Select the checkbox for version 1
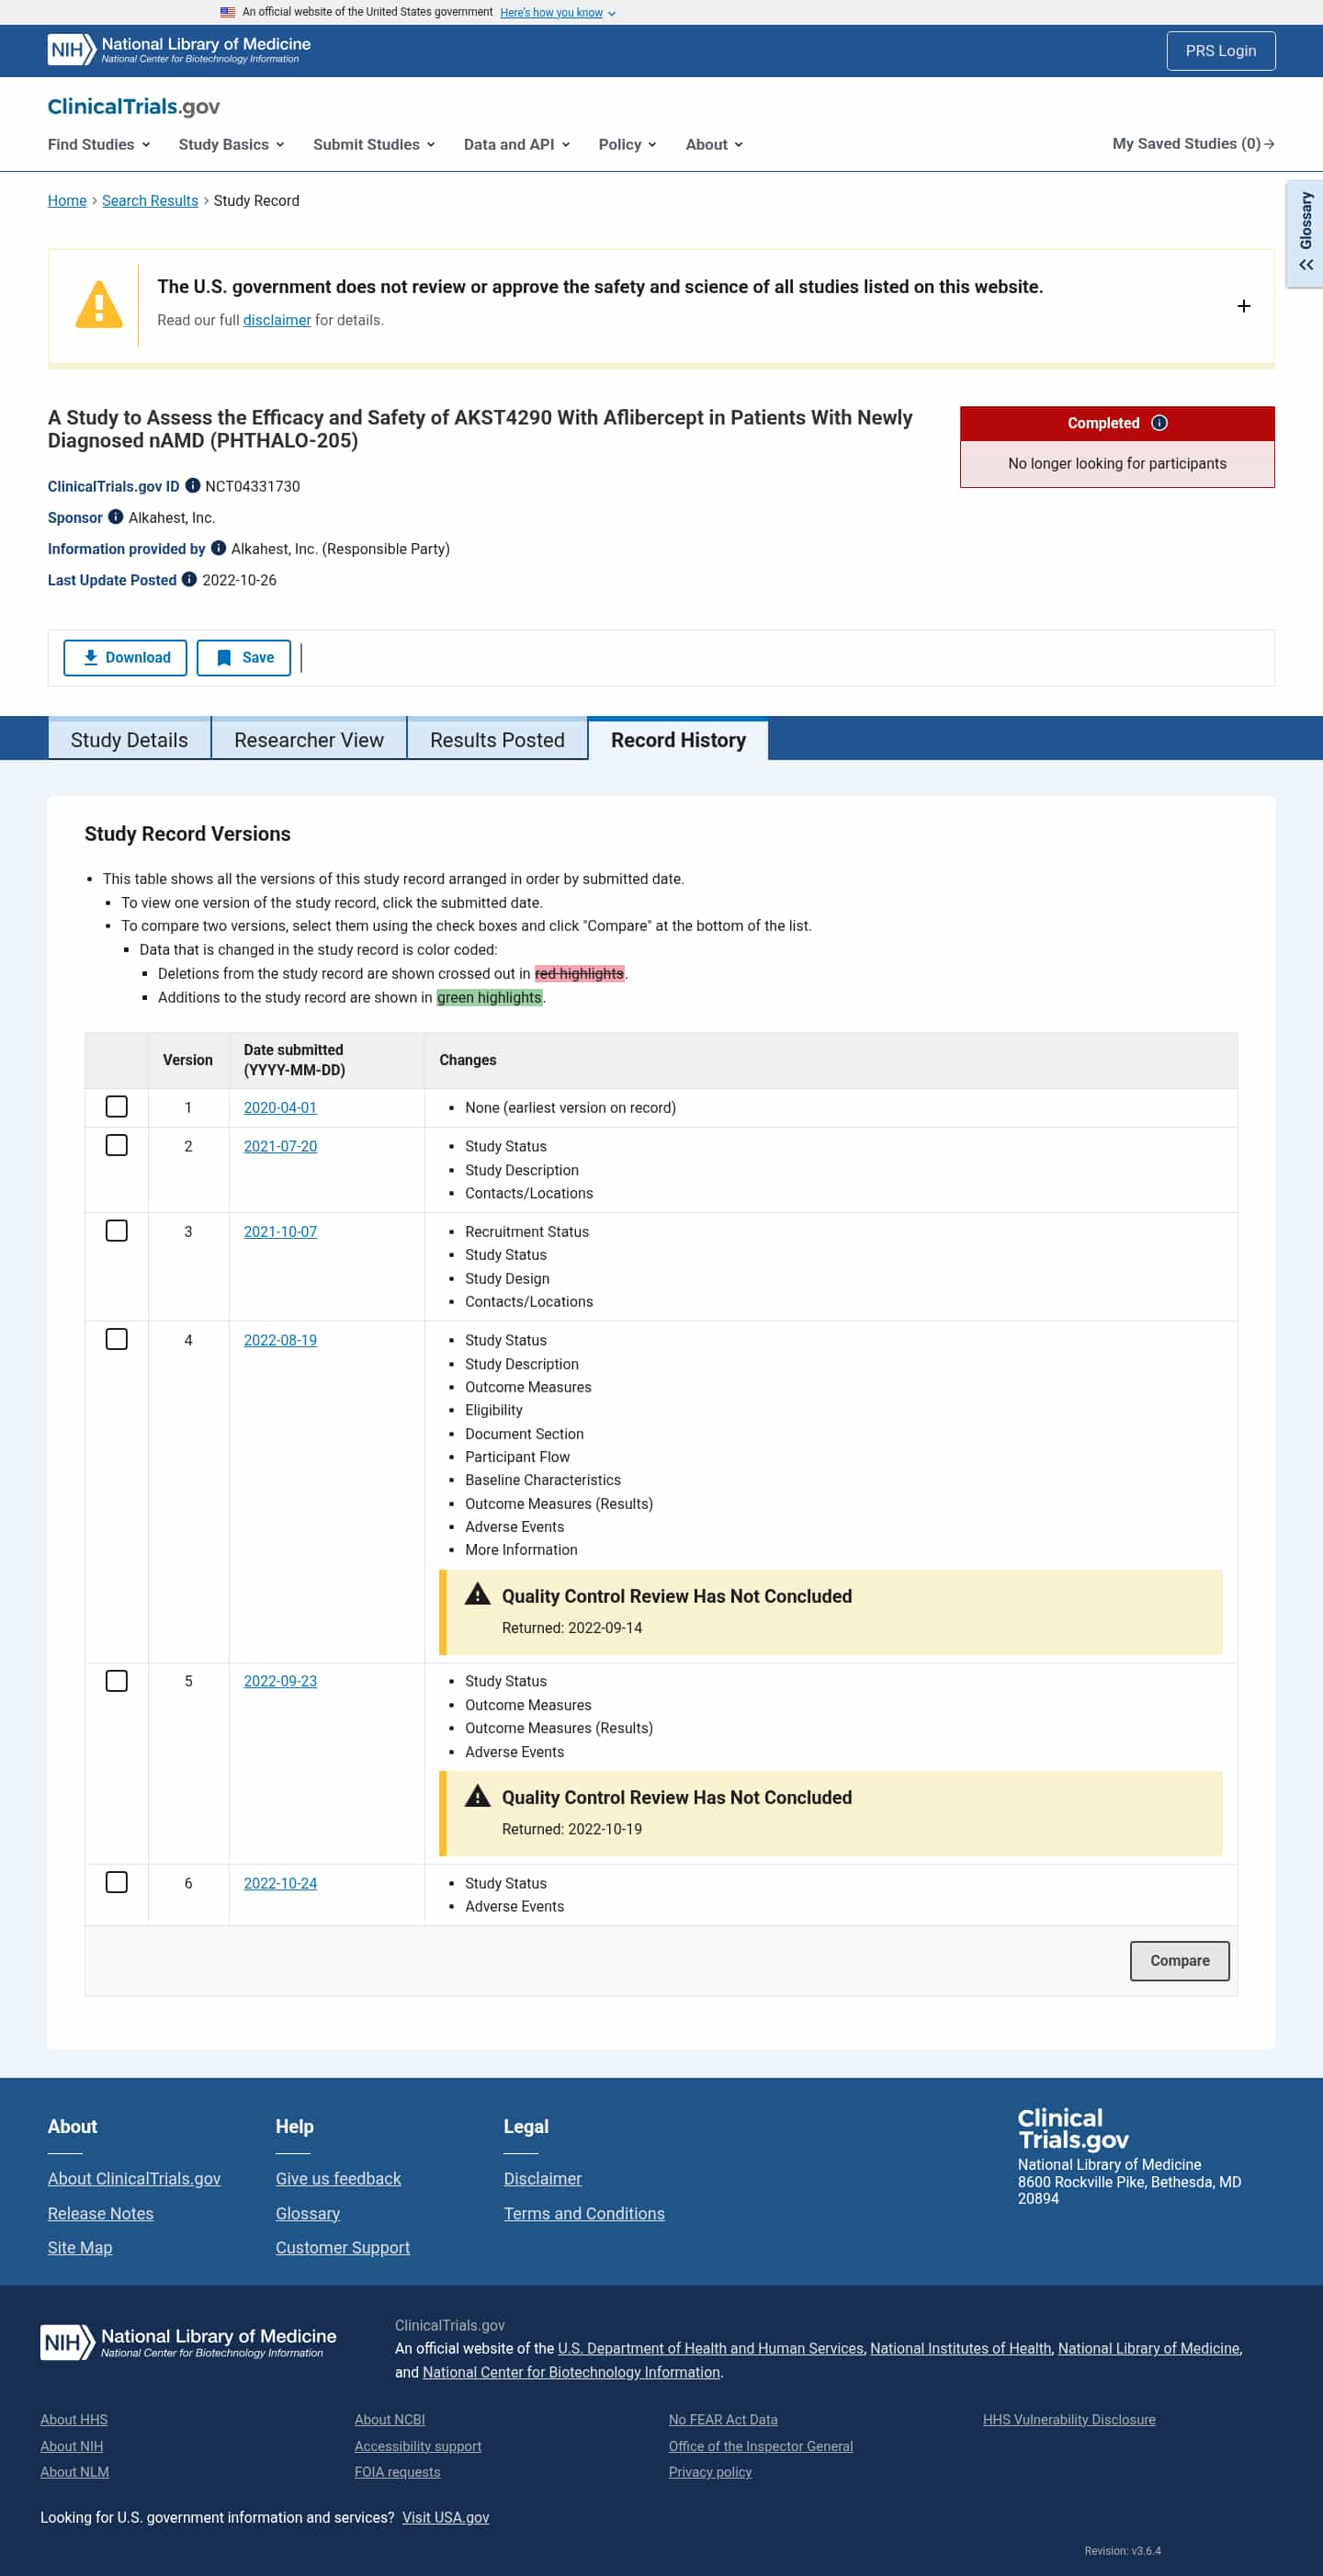The image size is (1323, 2576). (x=117, y=1106)
